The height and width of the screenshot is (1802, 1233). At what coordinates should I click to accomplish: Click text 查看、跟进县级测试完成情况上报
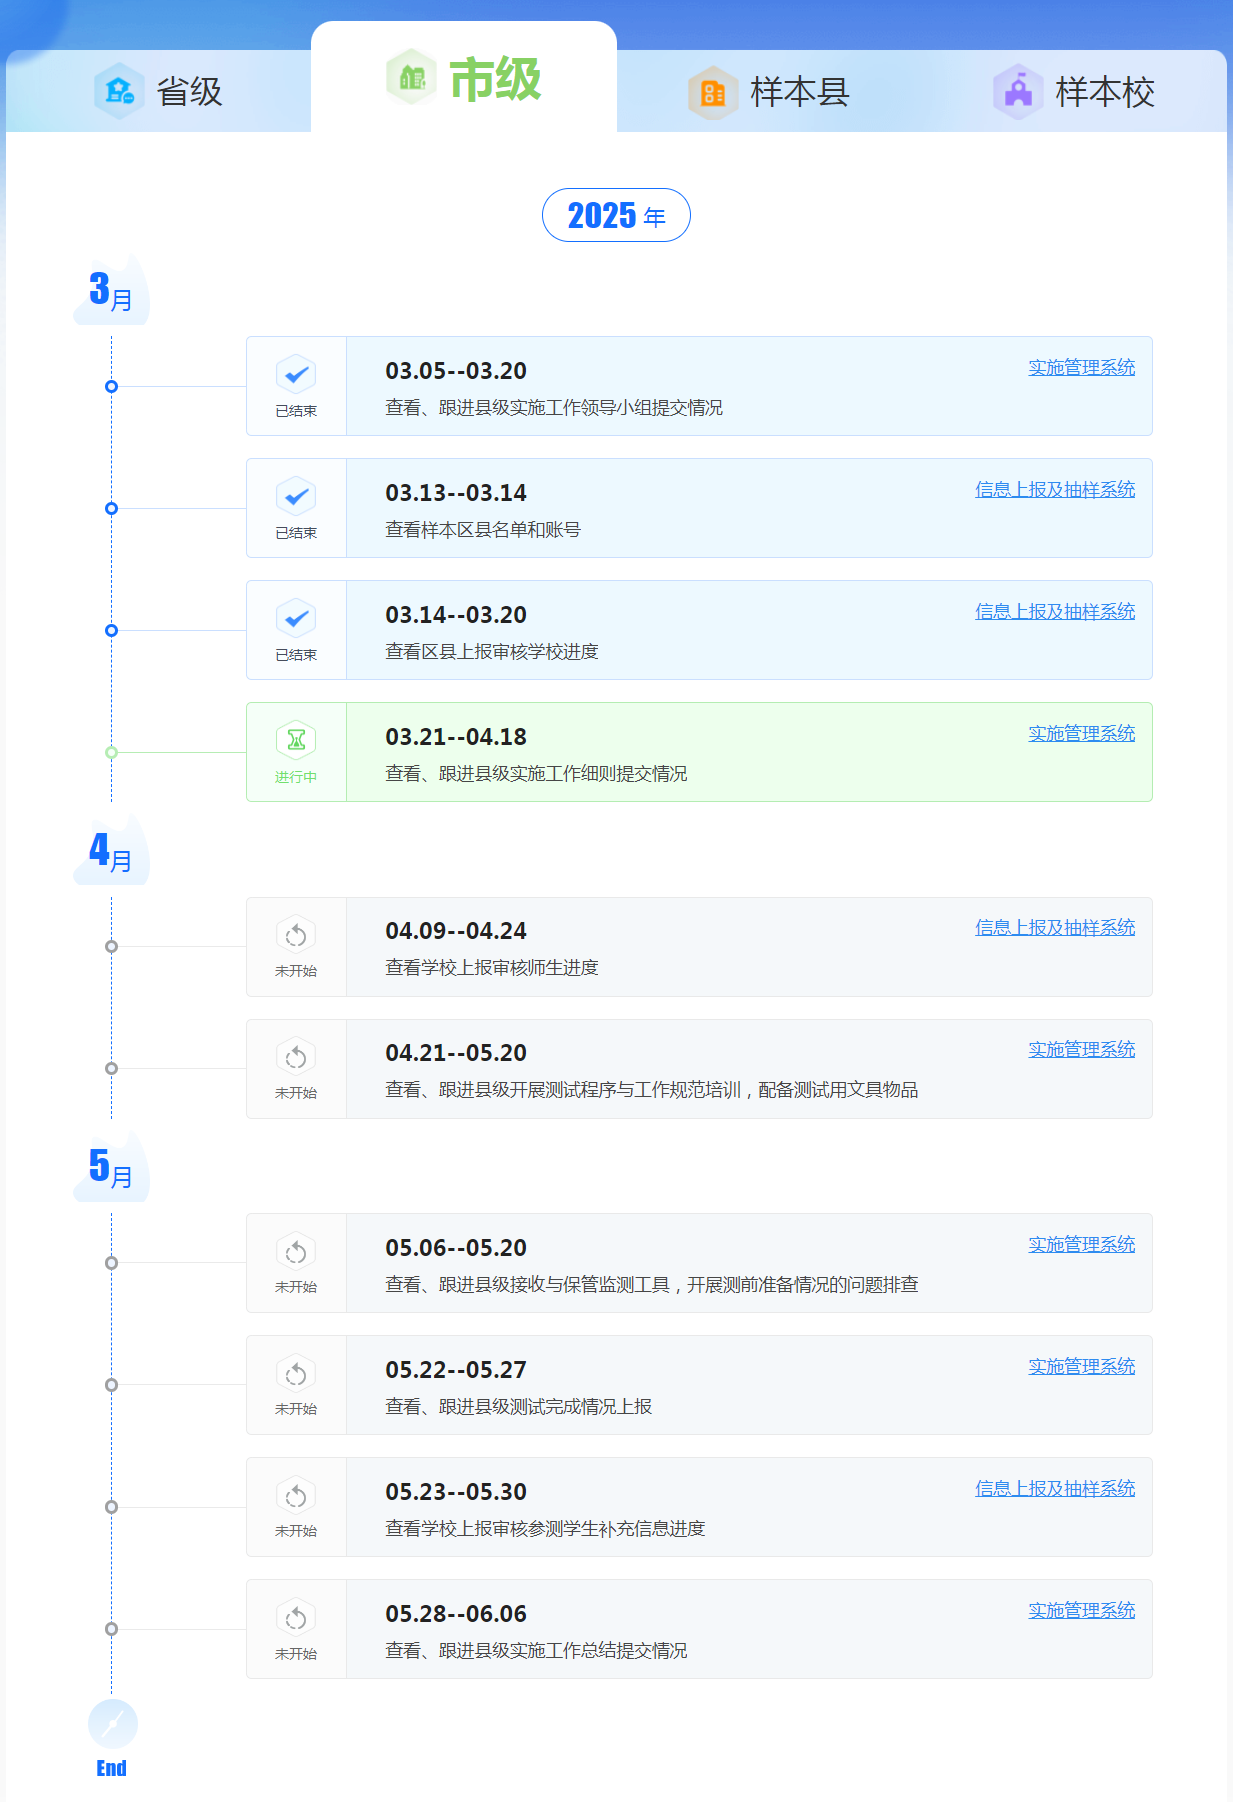(x=518, y=1407)
